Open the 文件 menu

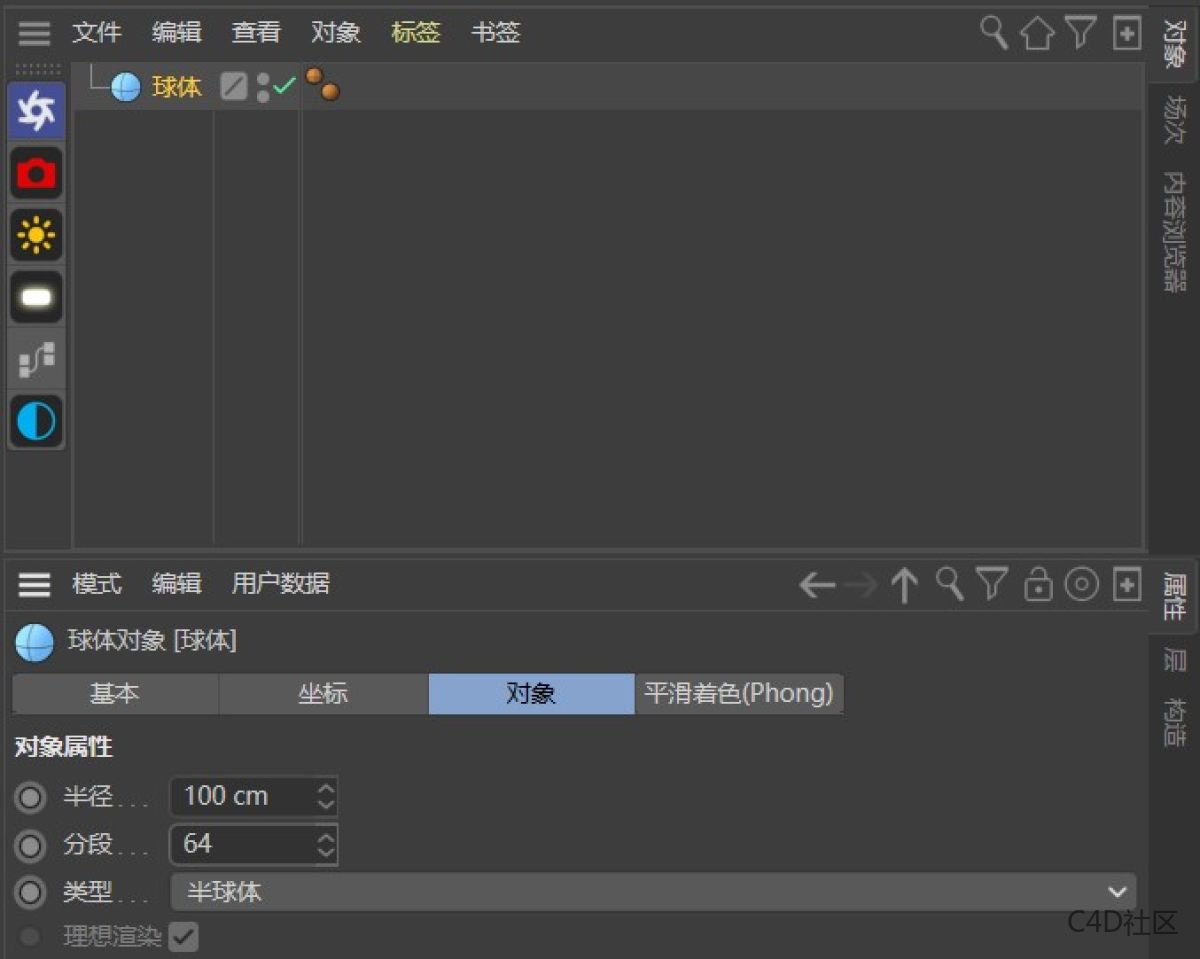tap(96, 33)
